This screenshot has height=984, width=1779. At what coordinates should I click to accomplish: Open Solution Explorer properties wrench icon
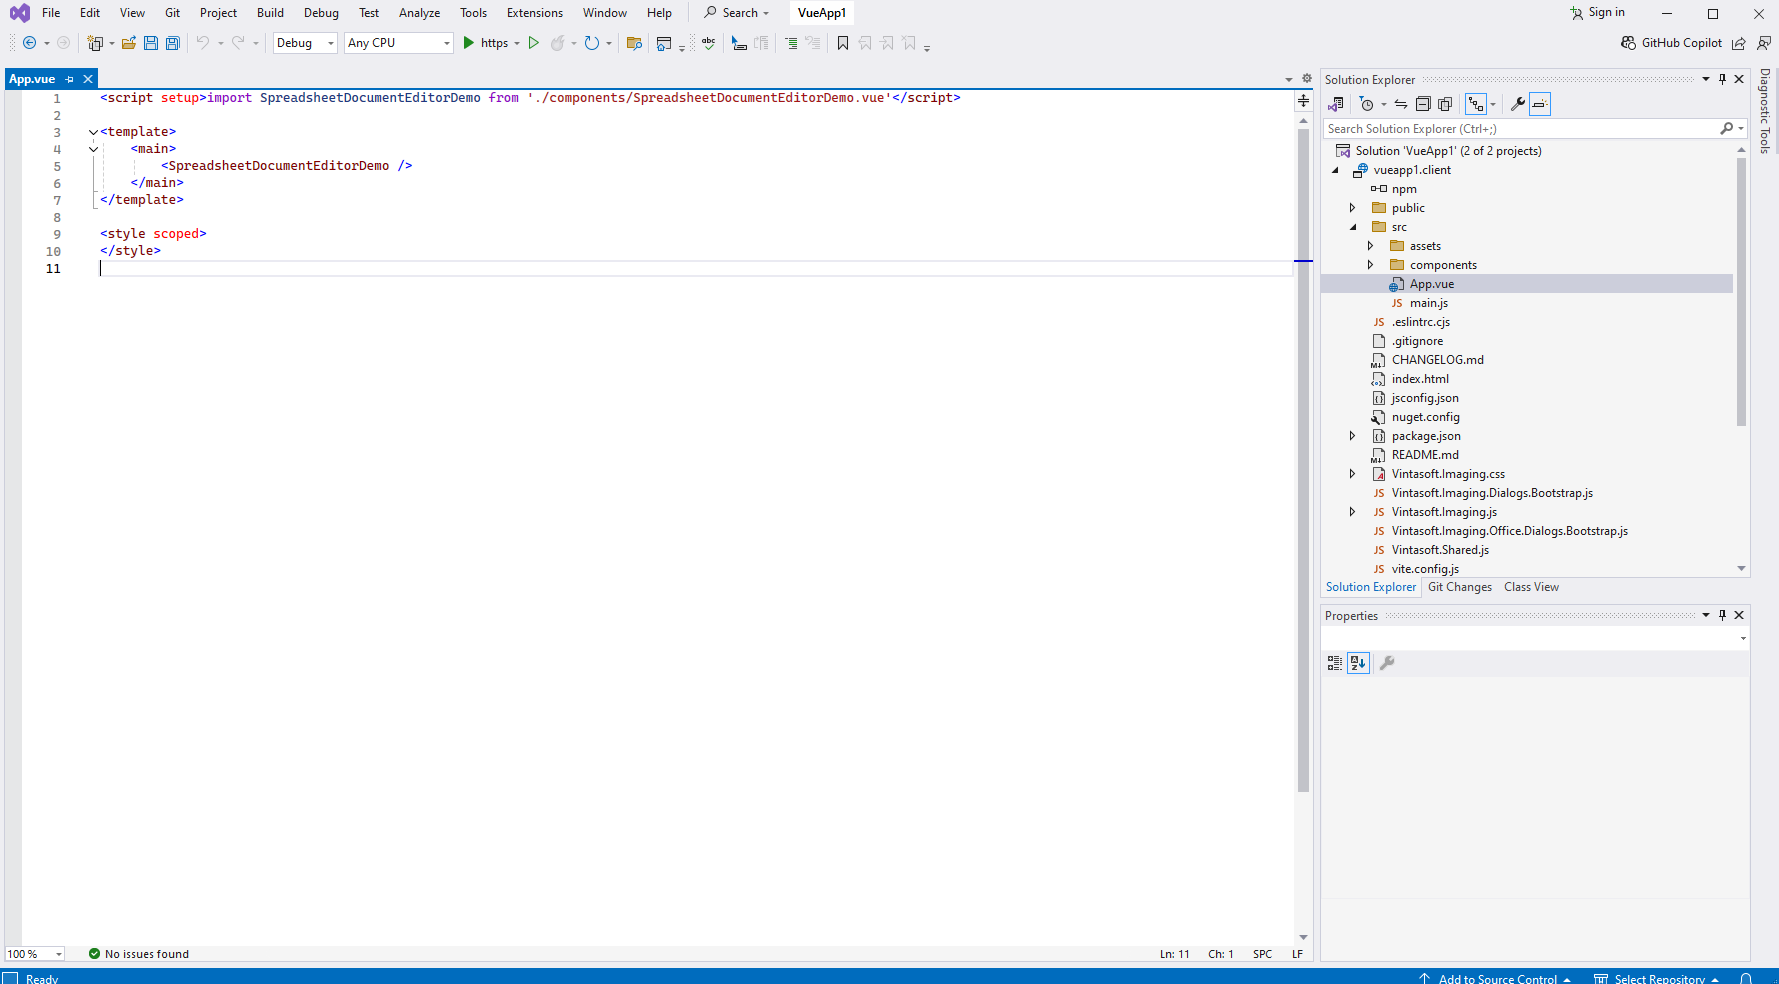tap(1517, 104)
